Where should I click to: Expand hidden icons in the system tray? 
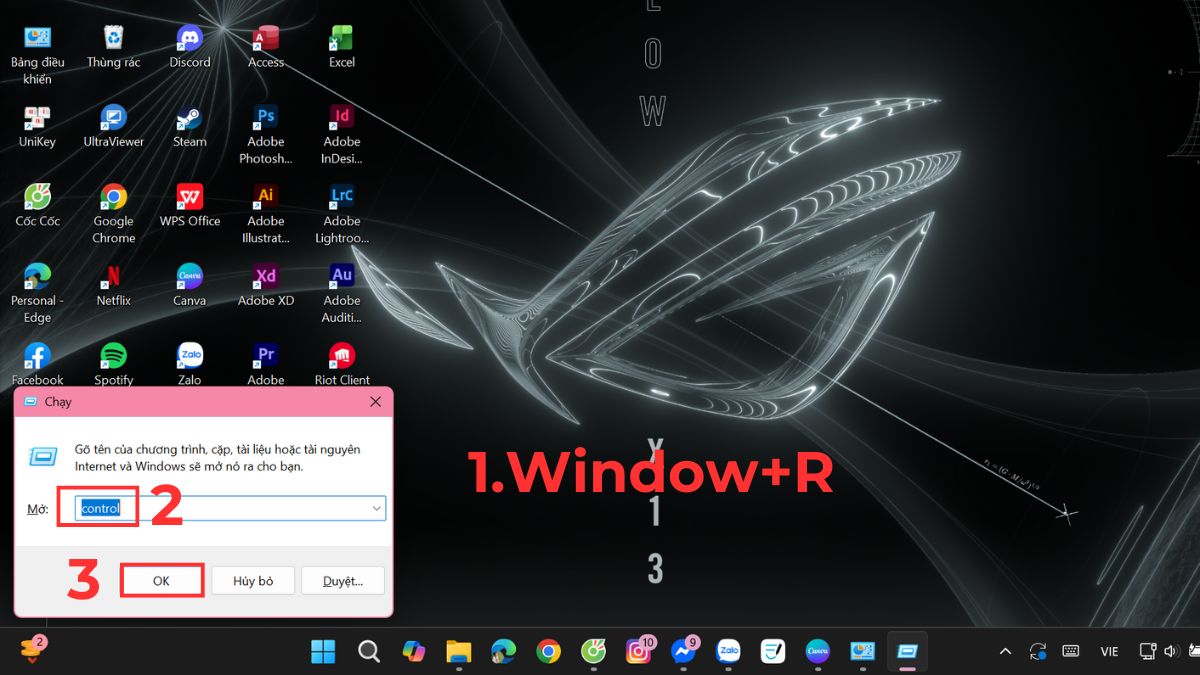coord(1005,651)
